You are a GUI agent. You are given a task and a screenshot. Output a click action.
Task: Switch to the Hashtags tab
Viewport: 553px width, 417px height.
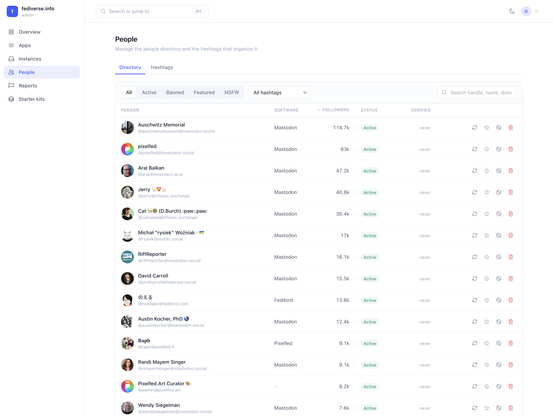pos(162,67)
